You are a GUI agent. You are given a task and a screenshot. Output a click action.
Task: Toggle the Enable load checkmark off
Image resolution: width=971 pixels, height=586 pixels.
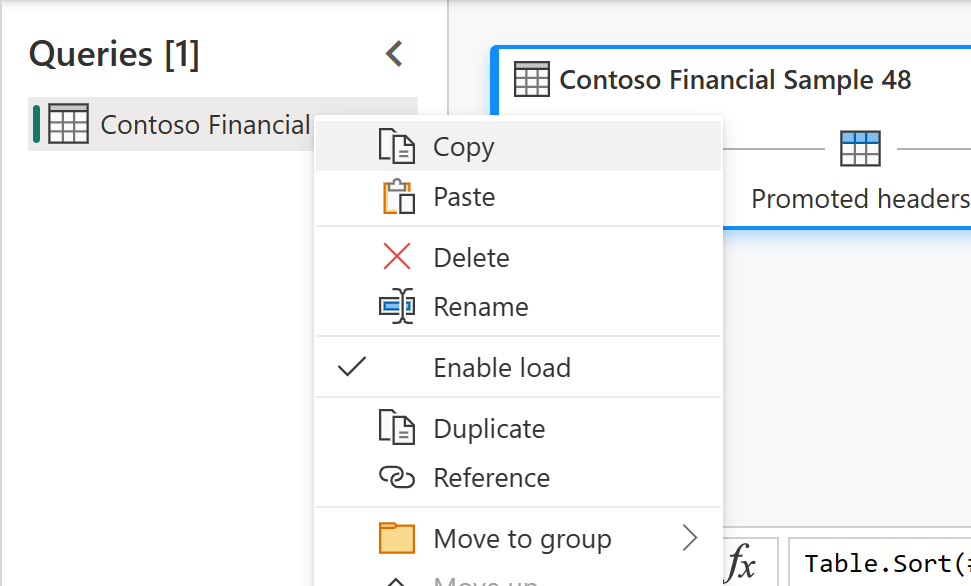pos(351,367)
